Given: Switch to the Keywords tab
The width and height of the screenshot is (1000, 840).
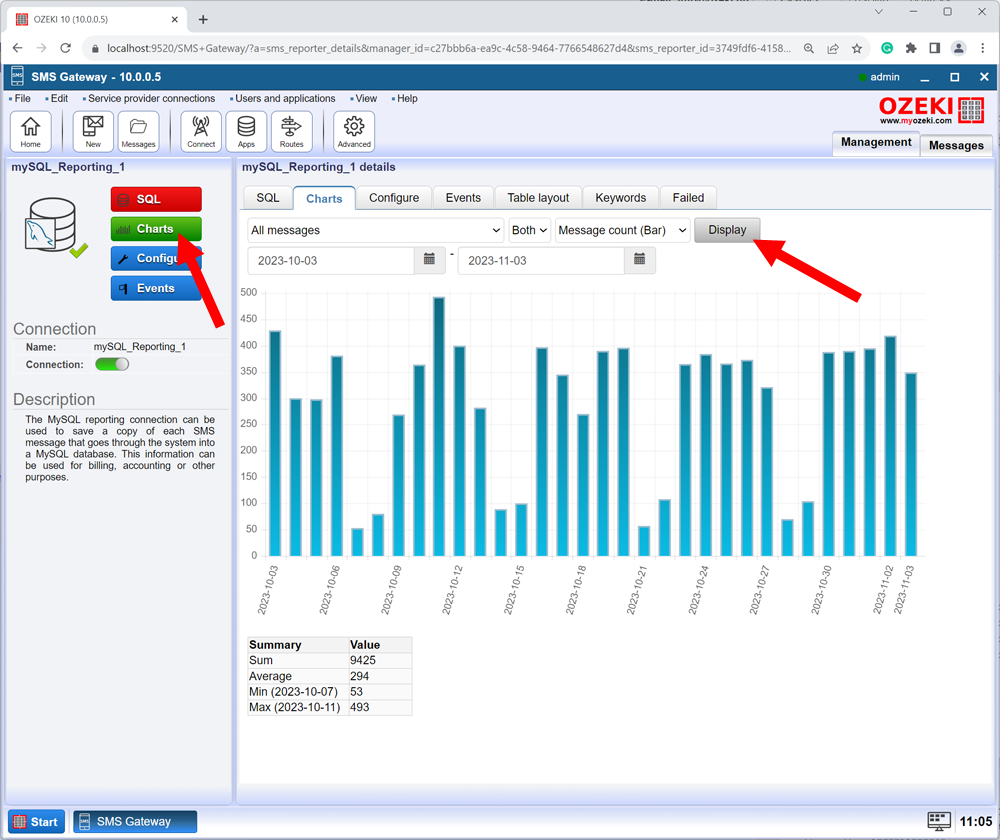Looking at the screenshot, I should point(621,198).
